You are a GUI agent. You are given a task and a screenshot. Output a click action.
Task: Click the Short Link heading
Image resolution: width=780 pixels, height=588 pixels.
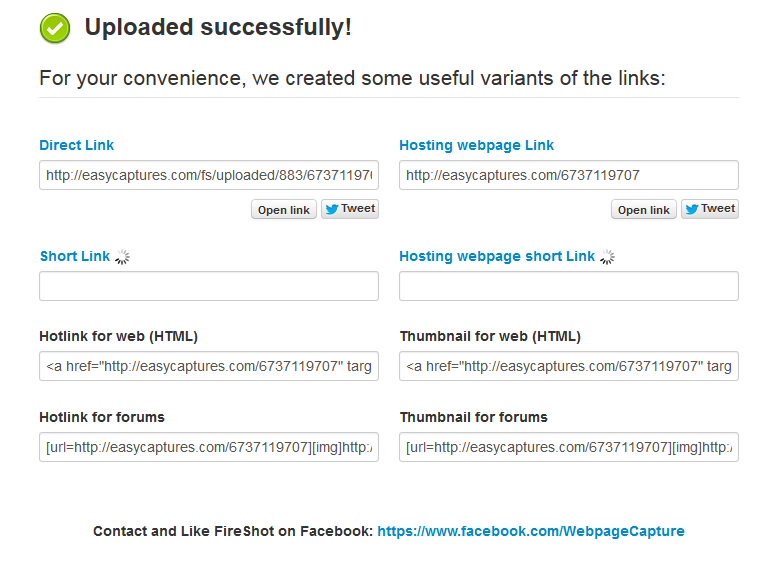click(x=75, y=256)
